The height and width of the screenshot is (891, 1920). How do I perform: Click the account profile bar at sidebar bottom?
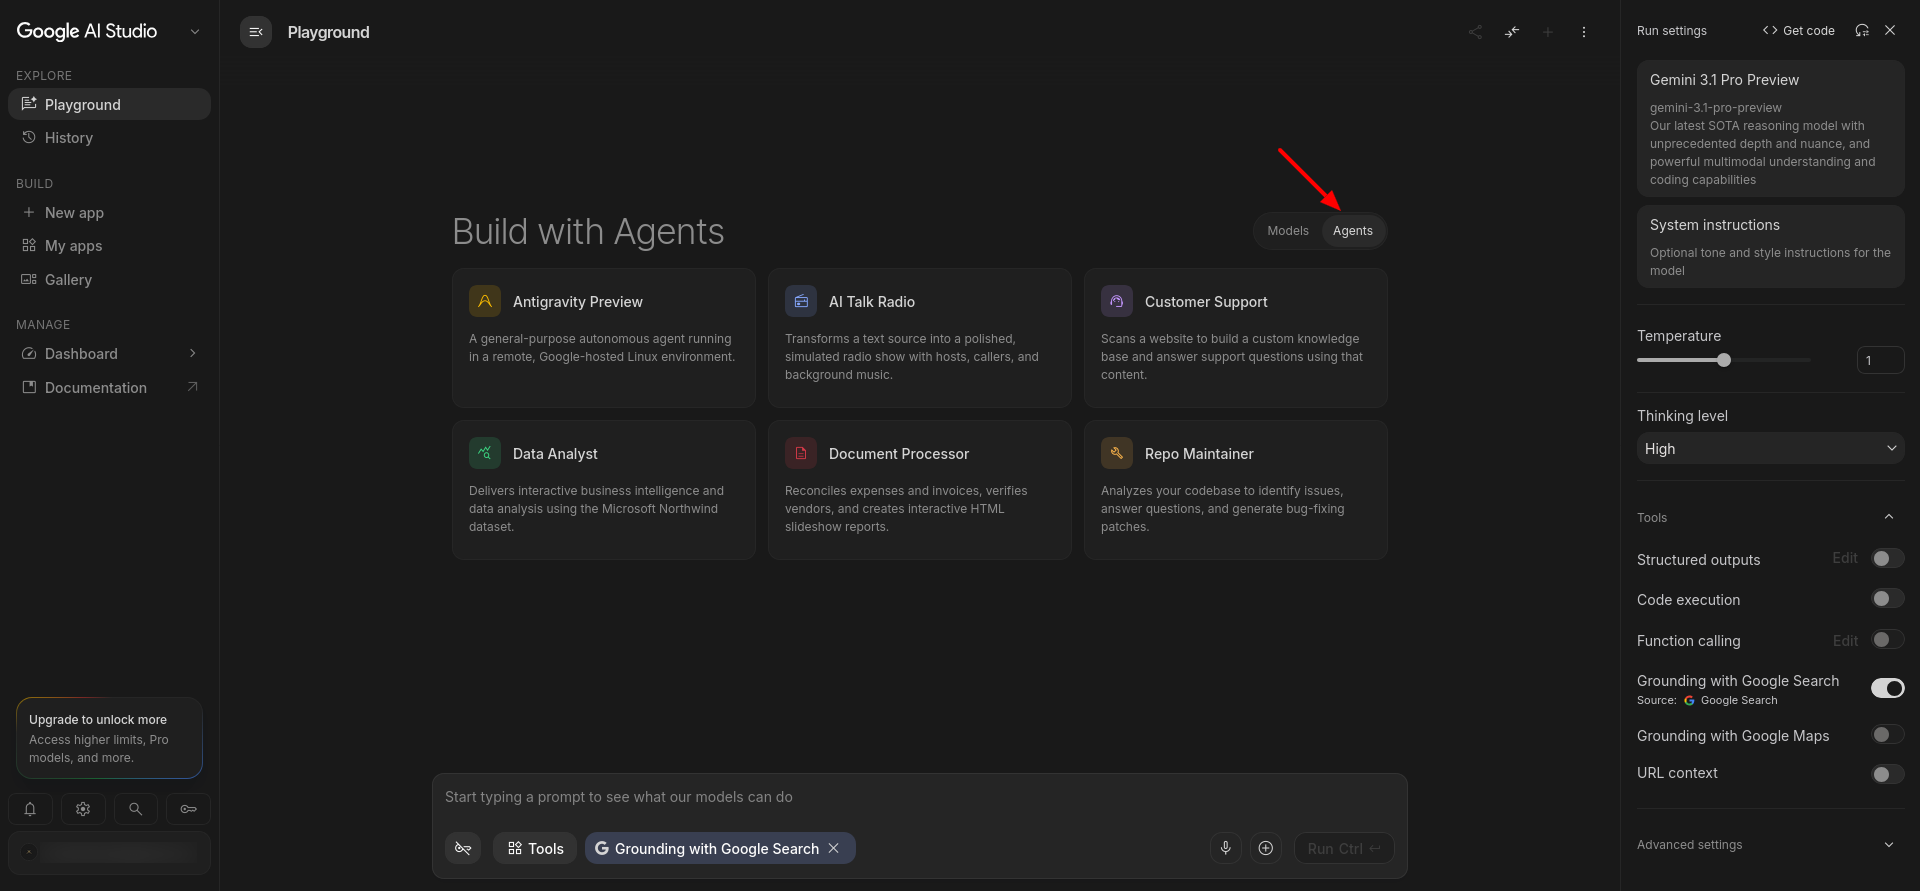coord(110,852)
